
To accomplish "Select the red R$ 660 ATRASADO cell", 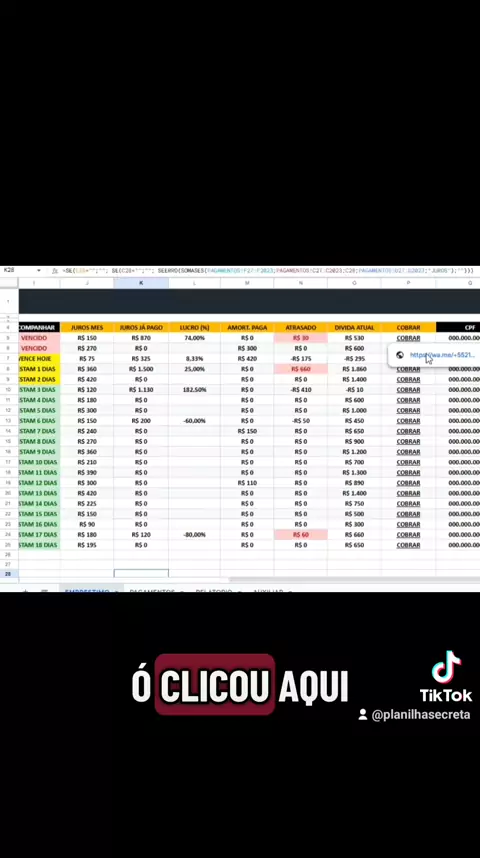I will (300, 369).
